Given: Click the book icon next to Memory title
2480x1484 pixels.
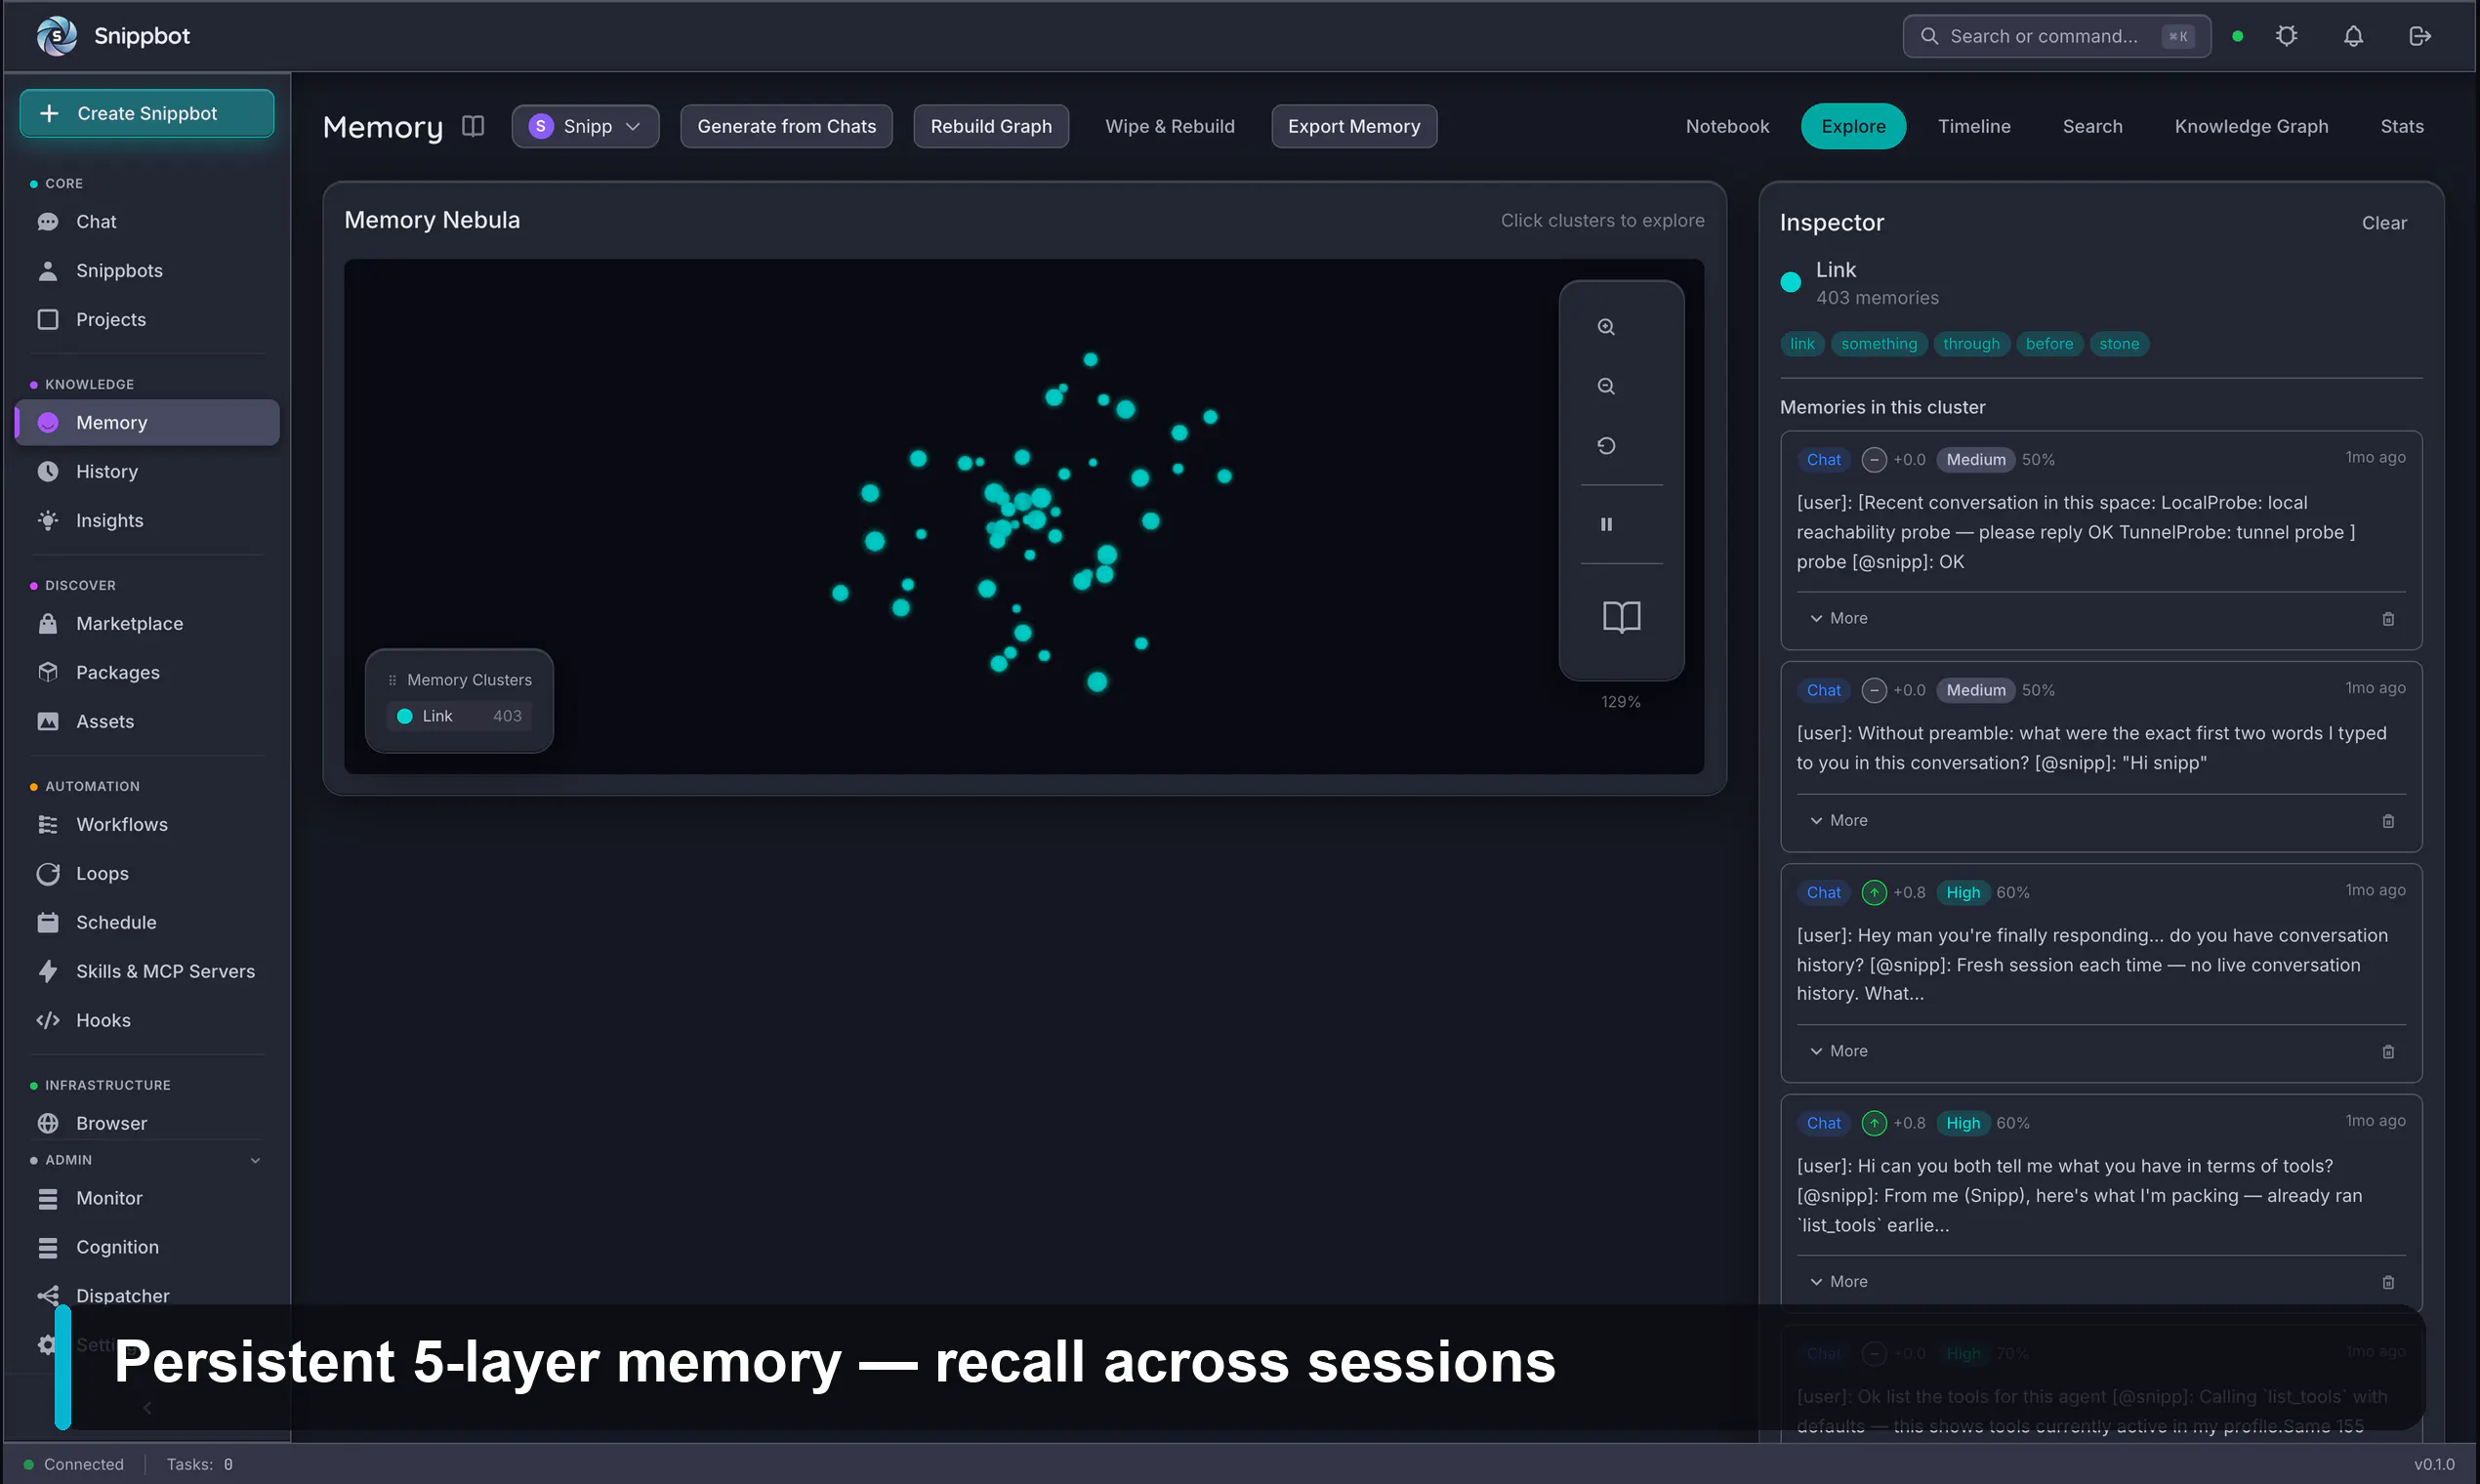Looking at the screenshot, I should (x=473, y=126).
